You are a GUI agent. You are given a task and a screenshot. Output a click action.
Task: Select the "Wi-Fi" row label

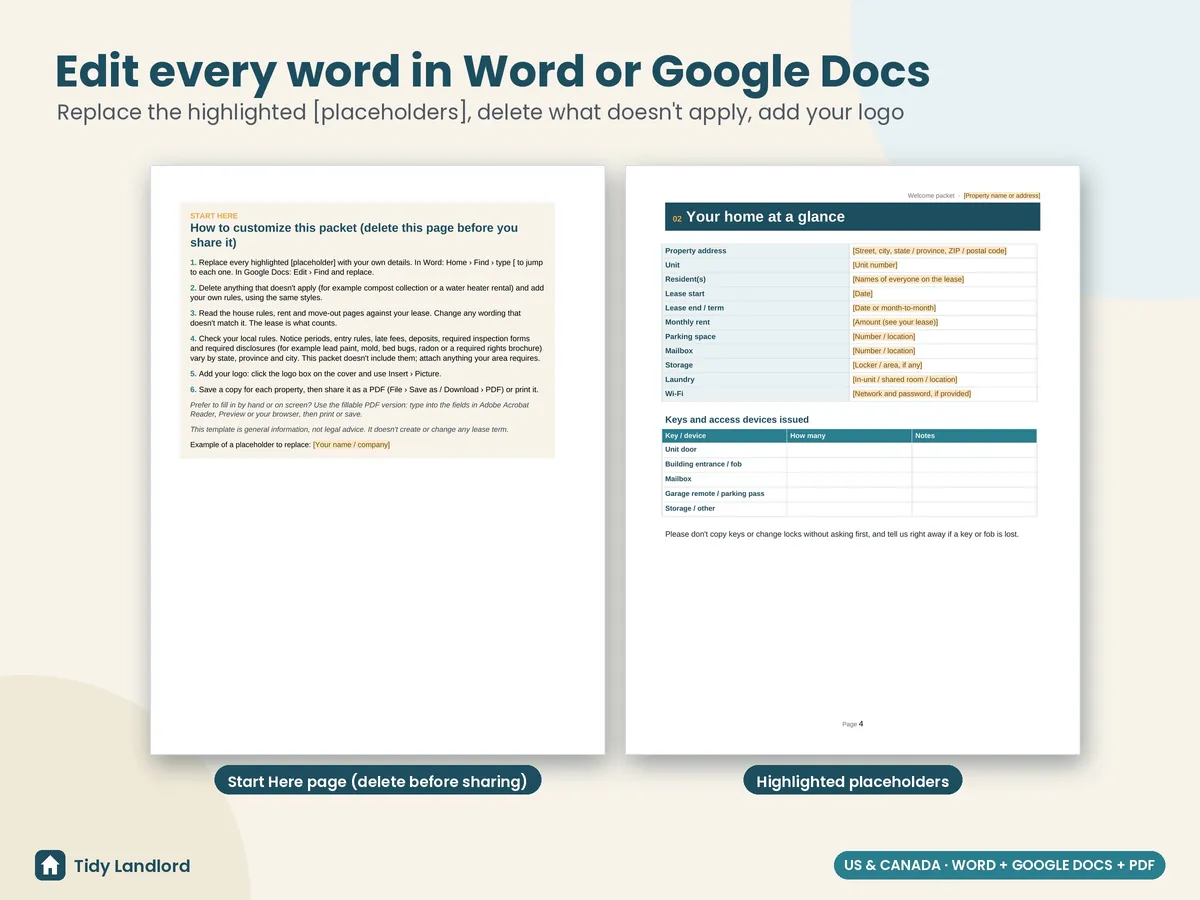pyautogui.click(x=675, y=394)
